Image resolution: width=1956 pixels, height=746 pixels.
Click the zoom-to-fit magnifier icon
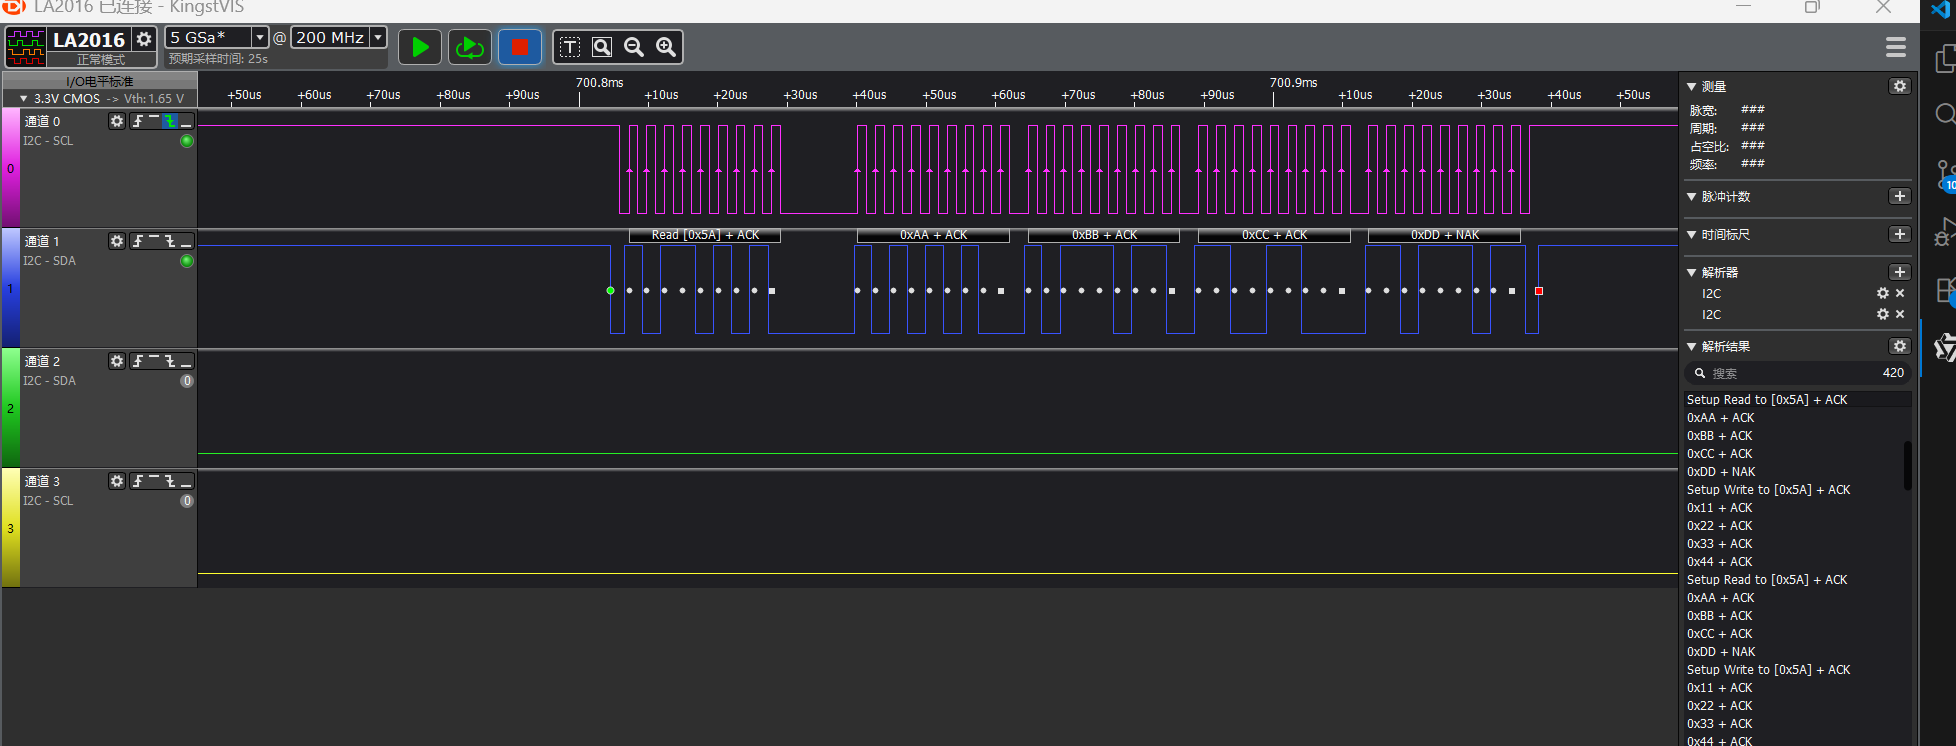602,47
